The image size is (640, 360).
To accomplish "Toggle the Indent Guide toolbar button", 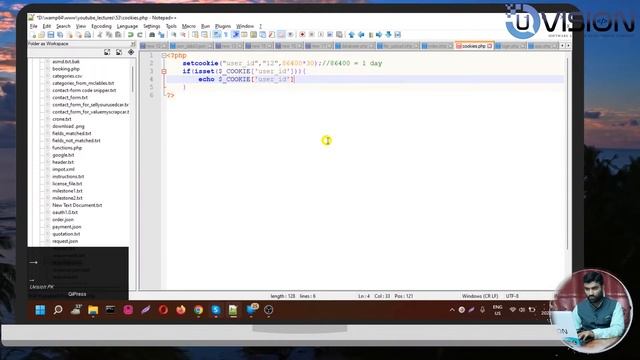I will point(236,35).
